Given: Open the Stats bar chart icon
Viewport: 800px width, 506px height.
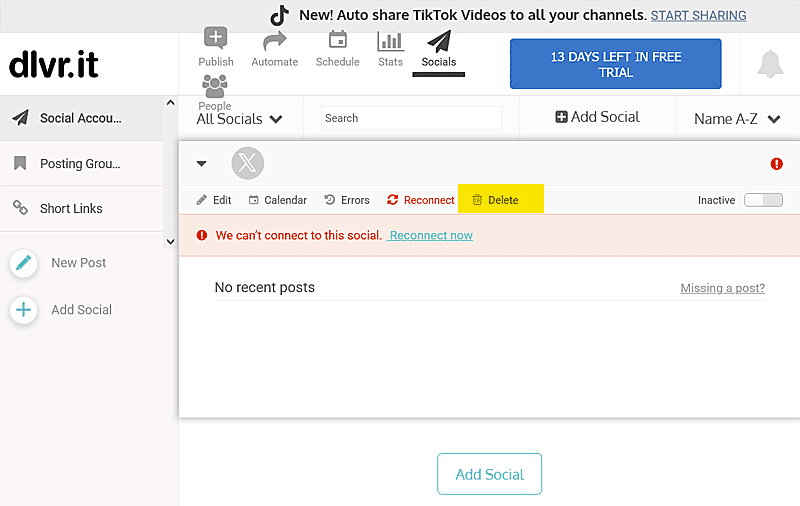Looking at the screenshot, I should (x=390, y=41).
